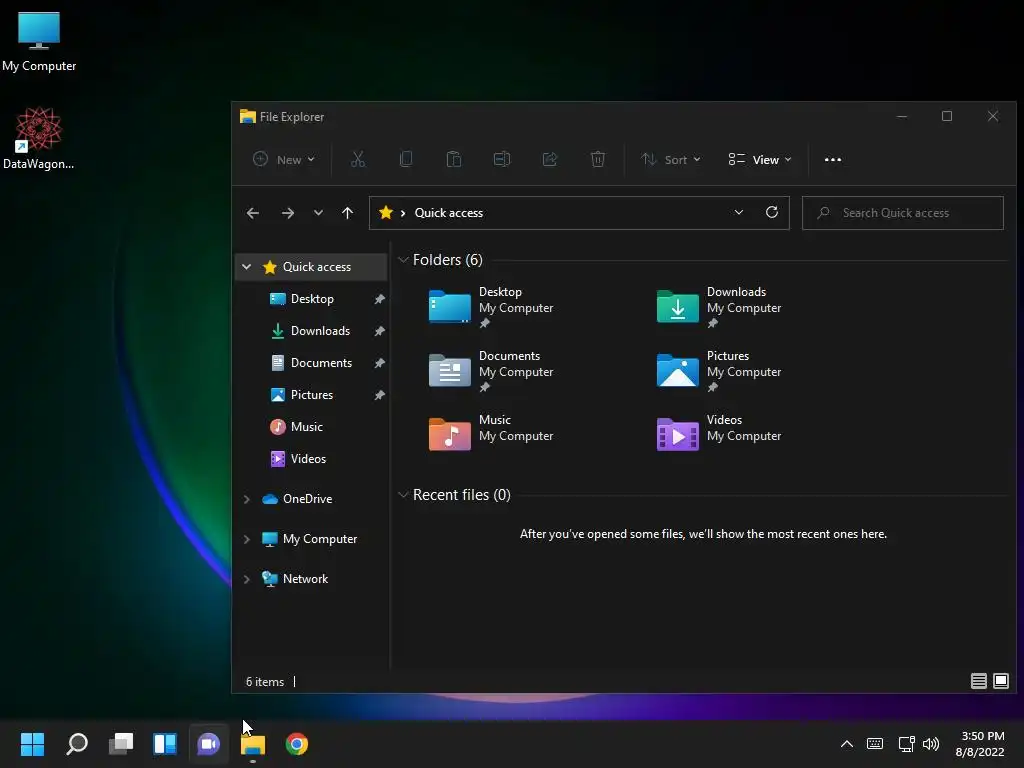Viewport: 1024px width, 768px height.
Task: Switch to details view in status bar
Action: pyautogui.click(x=978, y=681)
